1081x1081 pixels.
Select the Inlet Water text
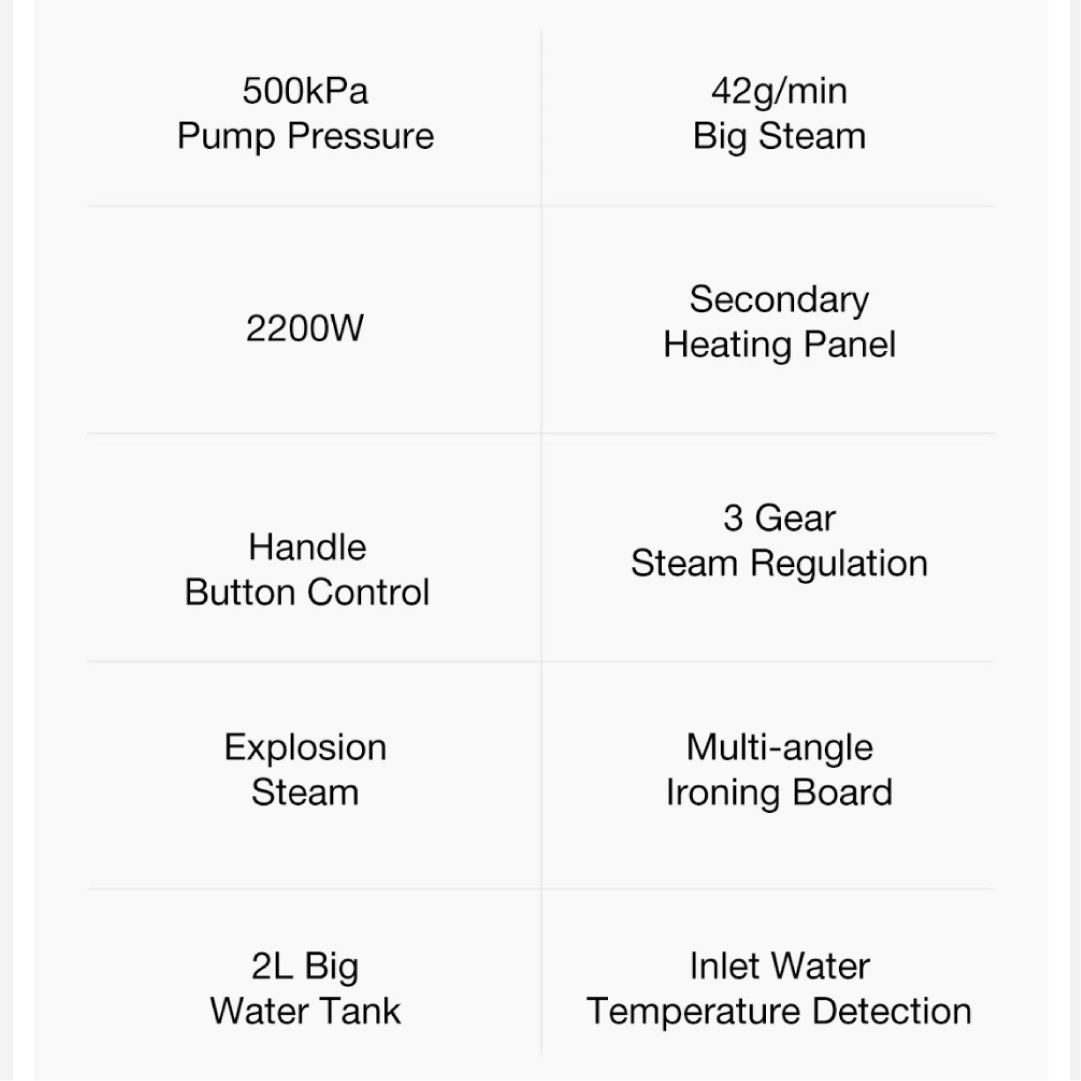tap(779, 966)
